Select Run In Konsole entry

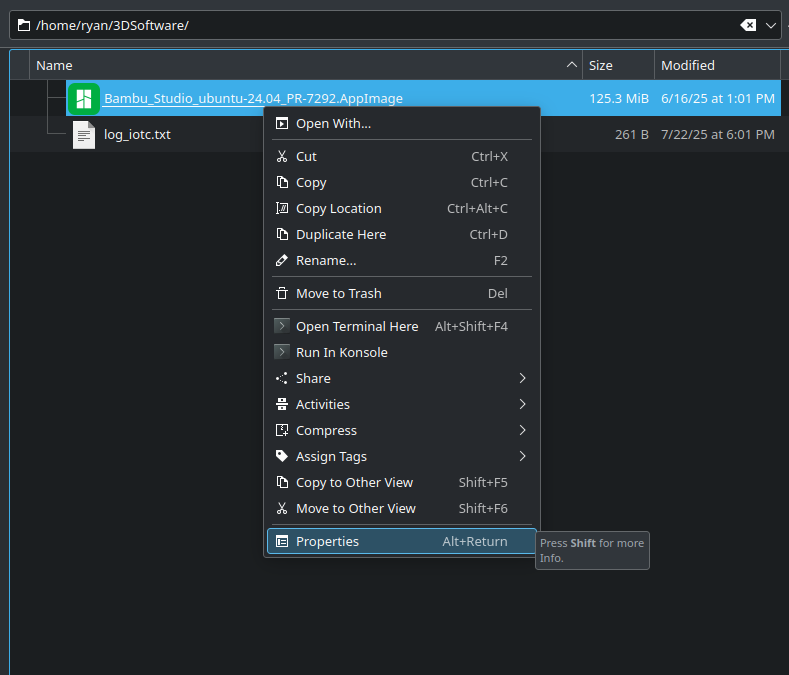(402, 352)
